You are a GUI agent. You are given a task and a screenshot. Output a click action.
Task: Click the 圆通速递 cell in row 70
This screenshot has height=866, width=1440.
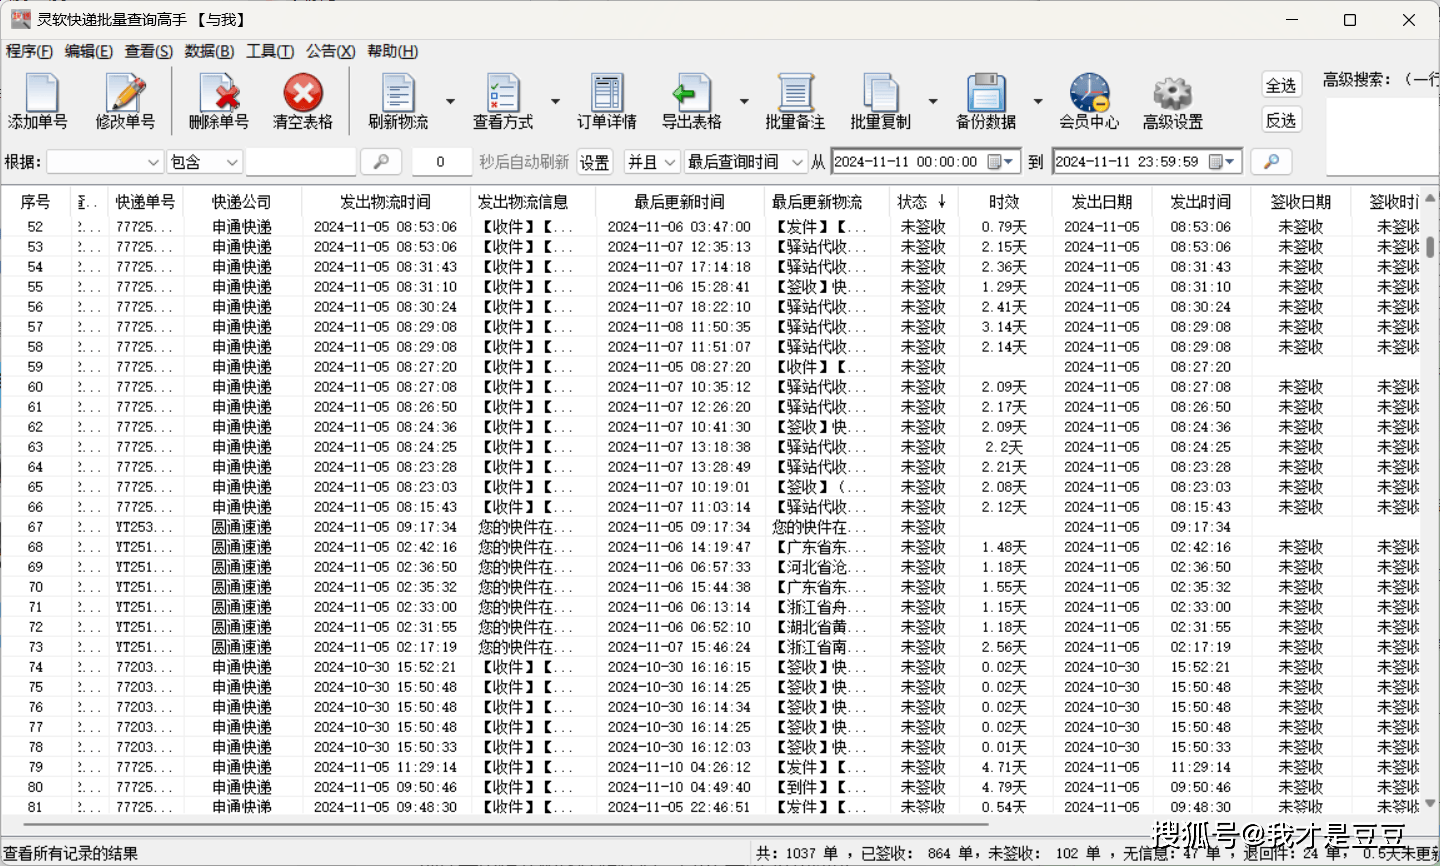click(241, 587)
